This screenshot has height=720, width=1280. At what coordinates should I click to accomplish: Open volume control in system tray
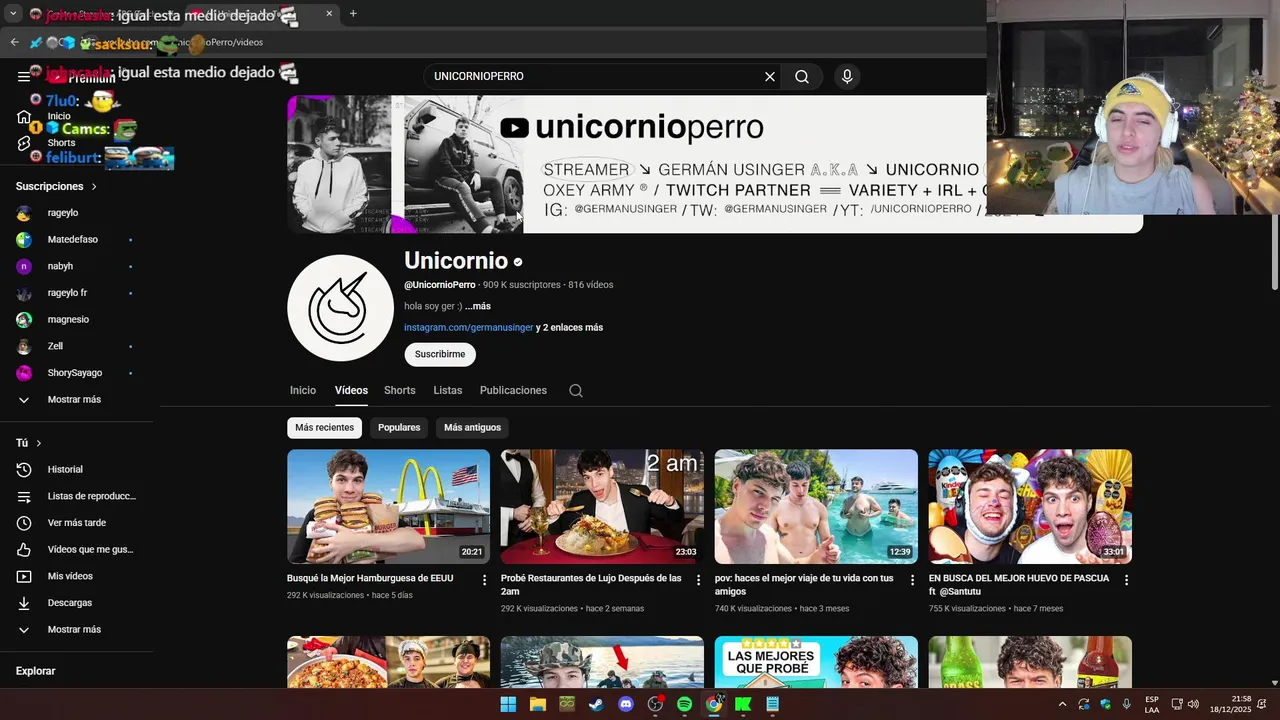pos(1193,704)
